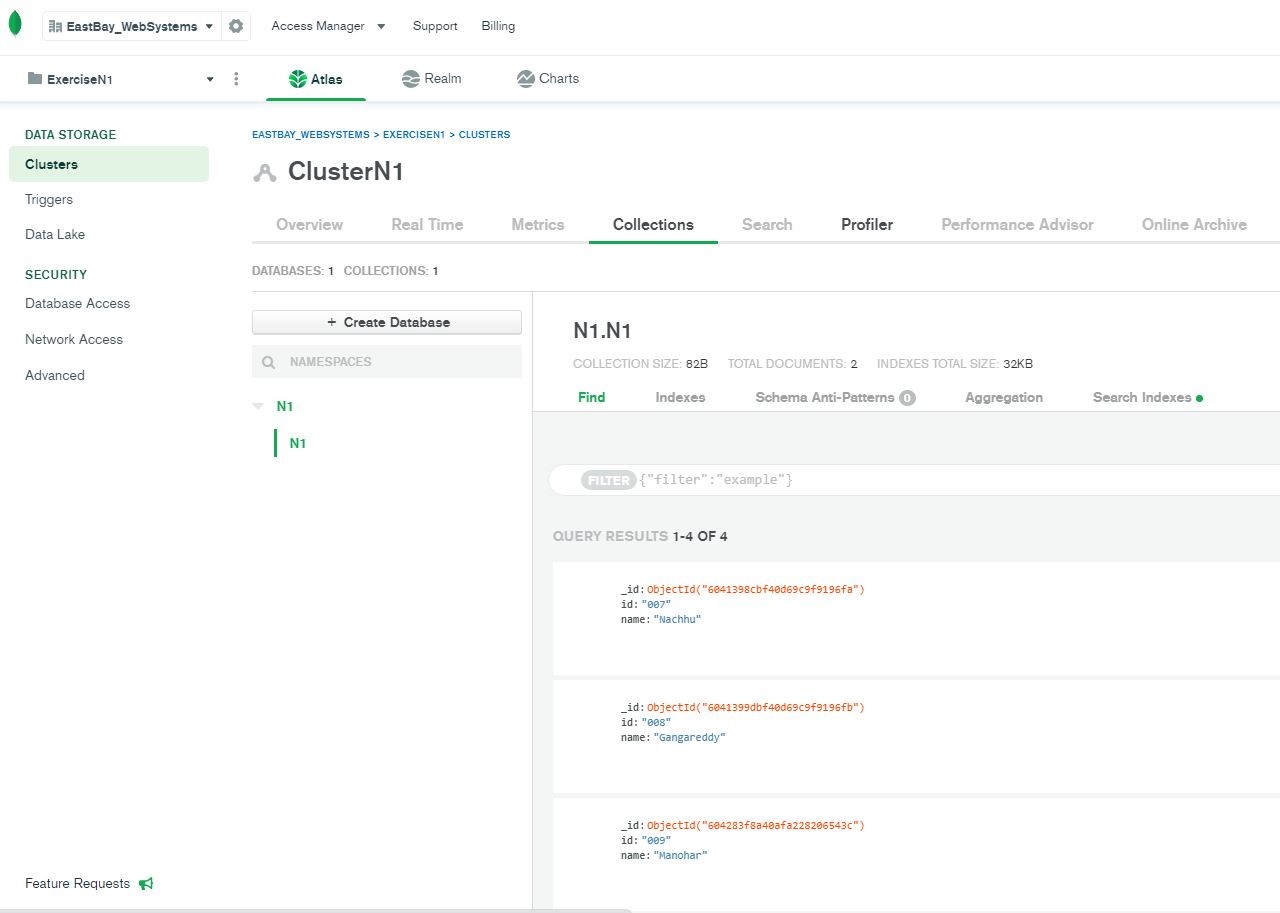
Task: Open Network Access in sidebar
Action: coord(74,340)
